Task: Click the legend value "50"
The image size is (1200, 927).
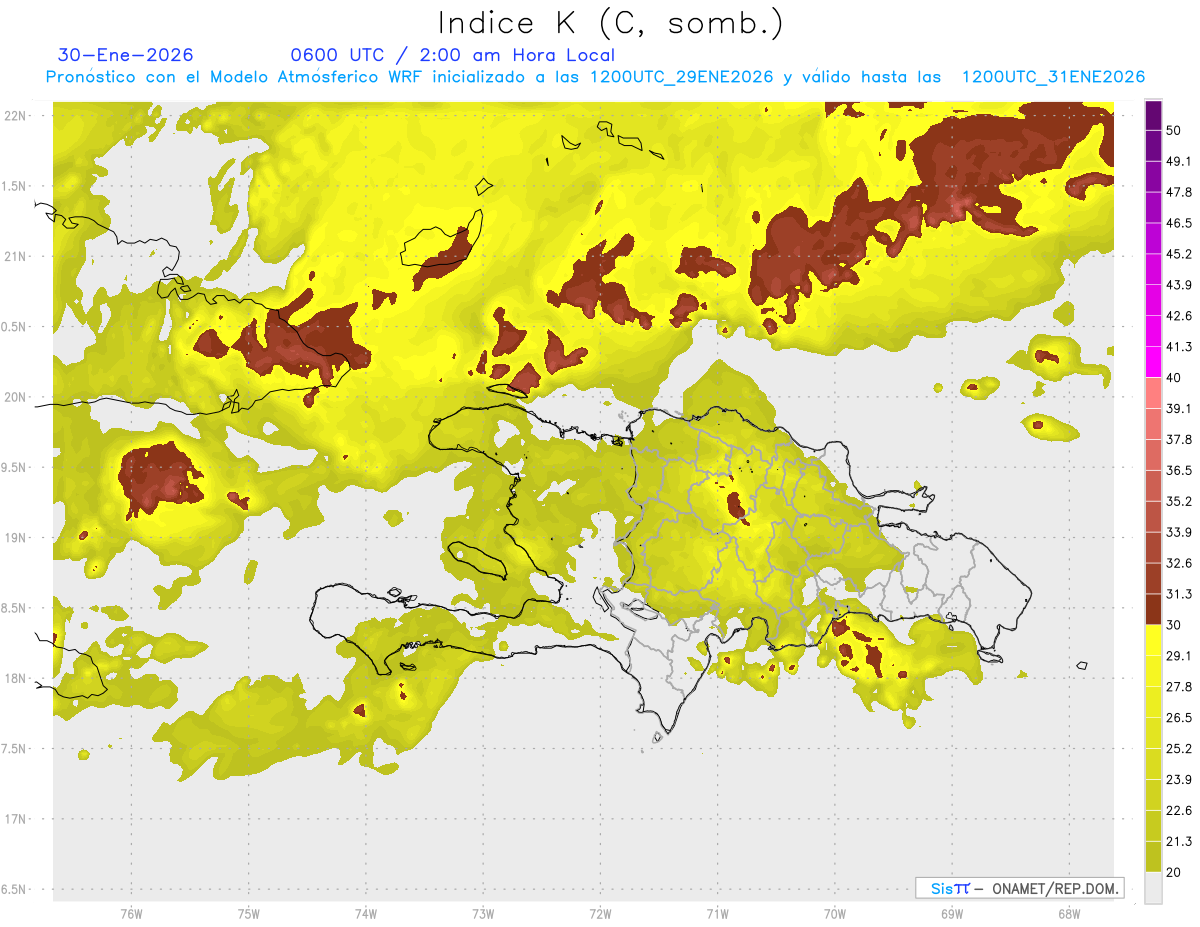Action: 1174,130
